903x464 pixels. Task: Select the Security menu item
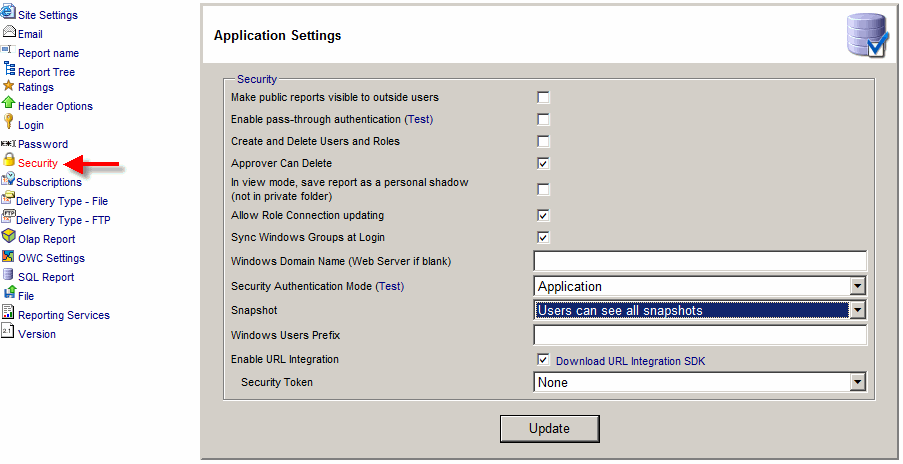(x=37, y=163)
